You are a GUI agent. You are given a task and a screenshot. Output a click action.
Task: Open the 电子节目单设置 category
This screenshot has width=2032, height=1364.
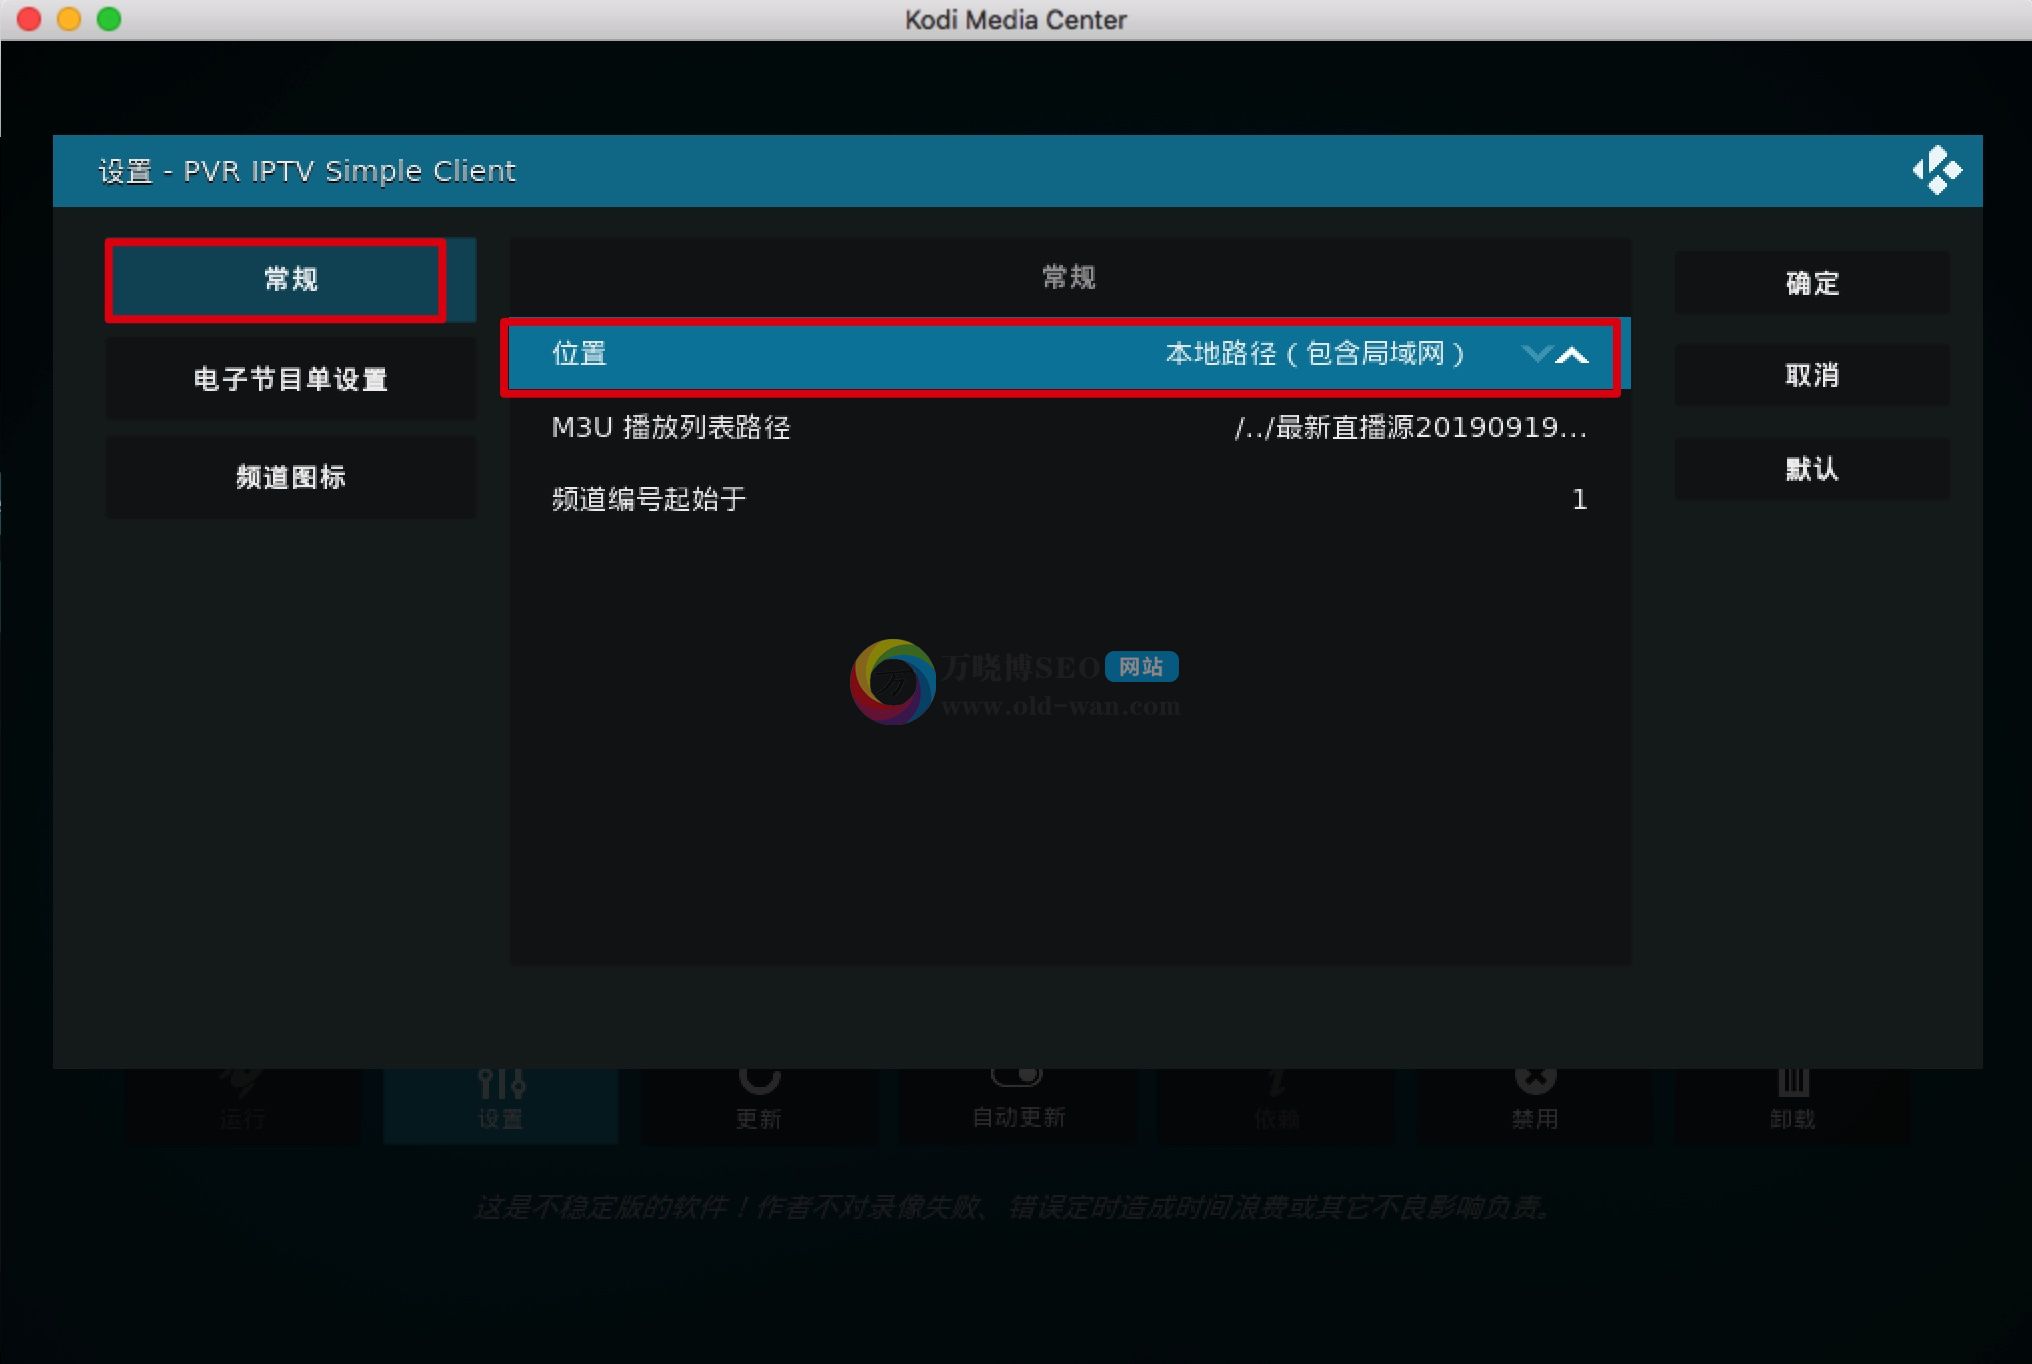290,379
